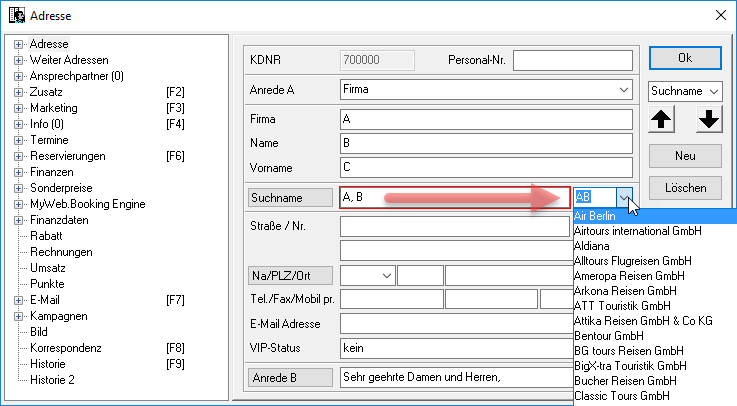Select Rechnungen in the tree
This screenshot has width=737, height=406.
[61, 252]
